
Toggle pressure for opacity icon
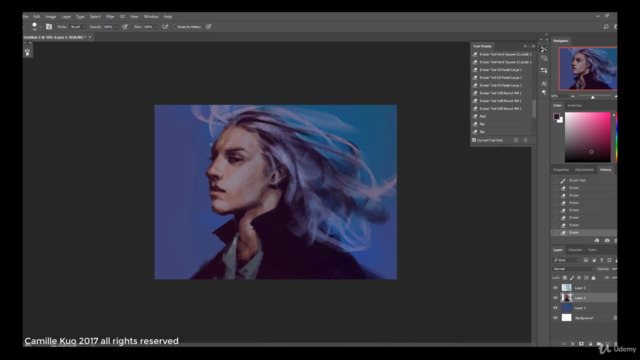pyautogui.click(x=125, y=27)
